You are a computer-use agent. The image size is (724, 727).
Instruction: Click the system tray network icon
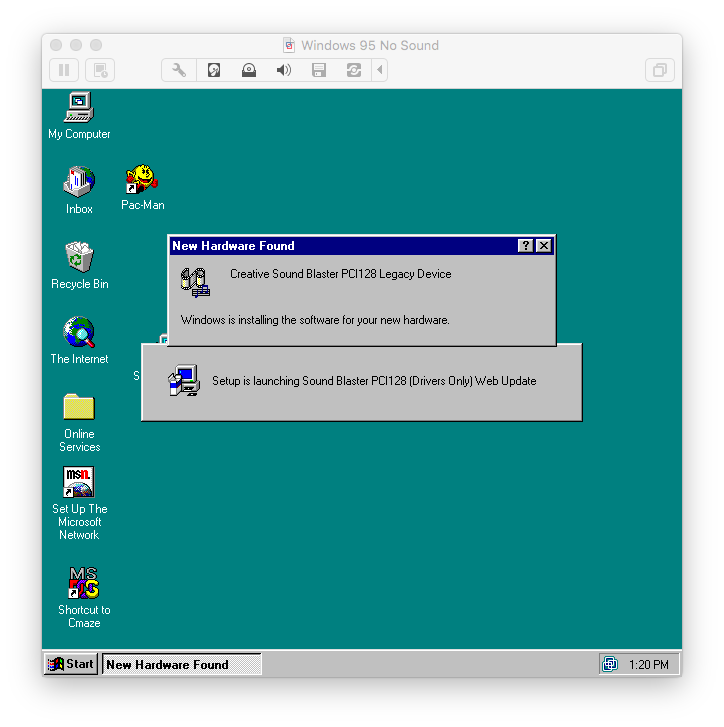click(x=609, y=664)
